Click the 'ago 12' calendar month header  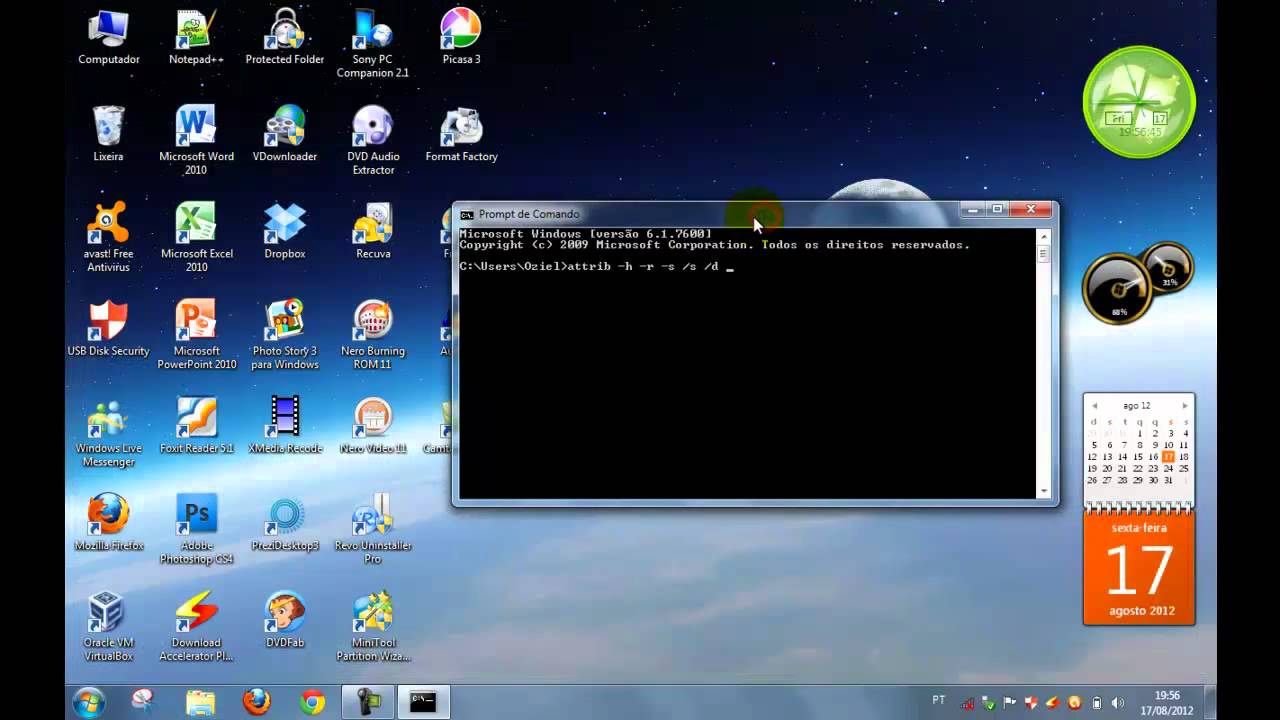1137,406
